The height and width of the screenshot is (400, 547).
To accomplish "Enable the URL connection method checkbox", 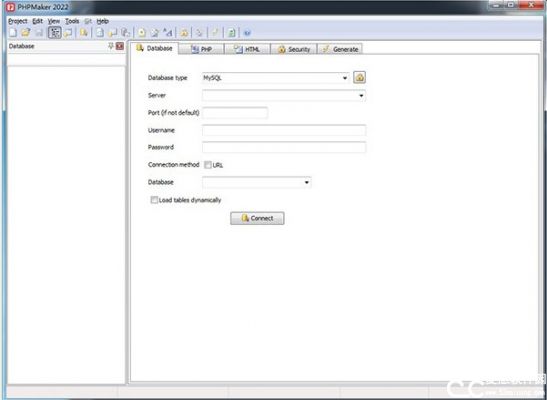I will tap(208, 165).
